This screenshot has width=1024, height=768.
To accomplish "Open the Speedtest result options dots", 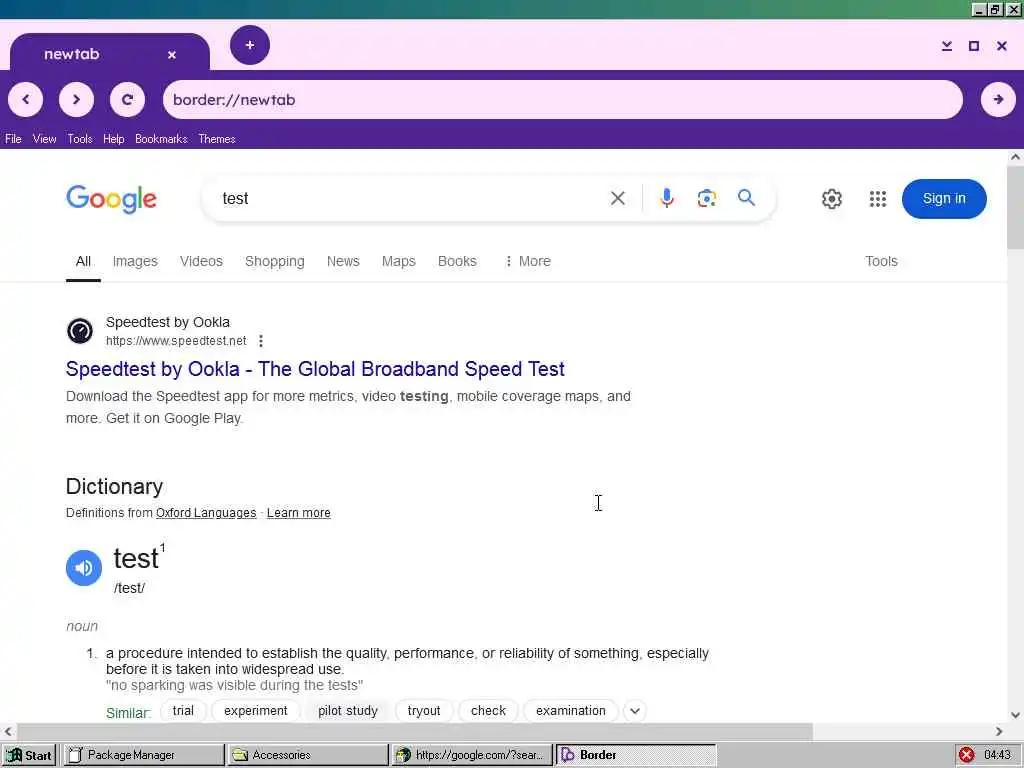I will pyautogui.click(x=261, y=341).
